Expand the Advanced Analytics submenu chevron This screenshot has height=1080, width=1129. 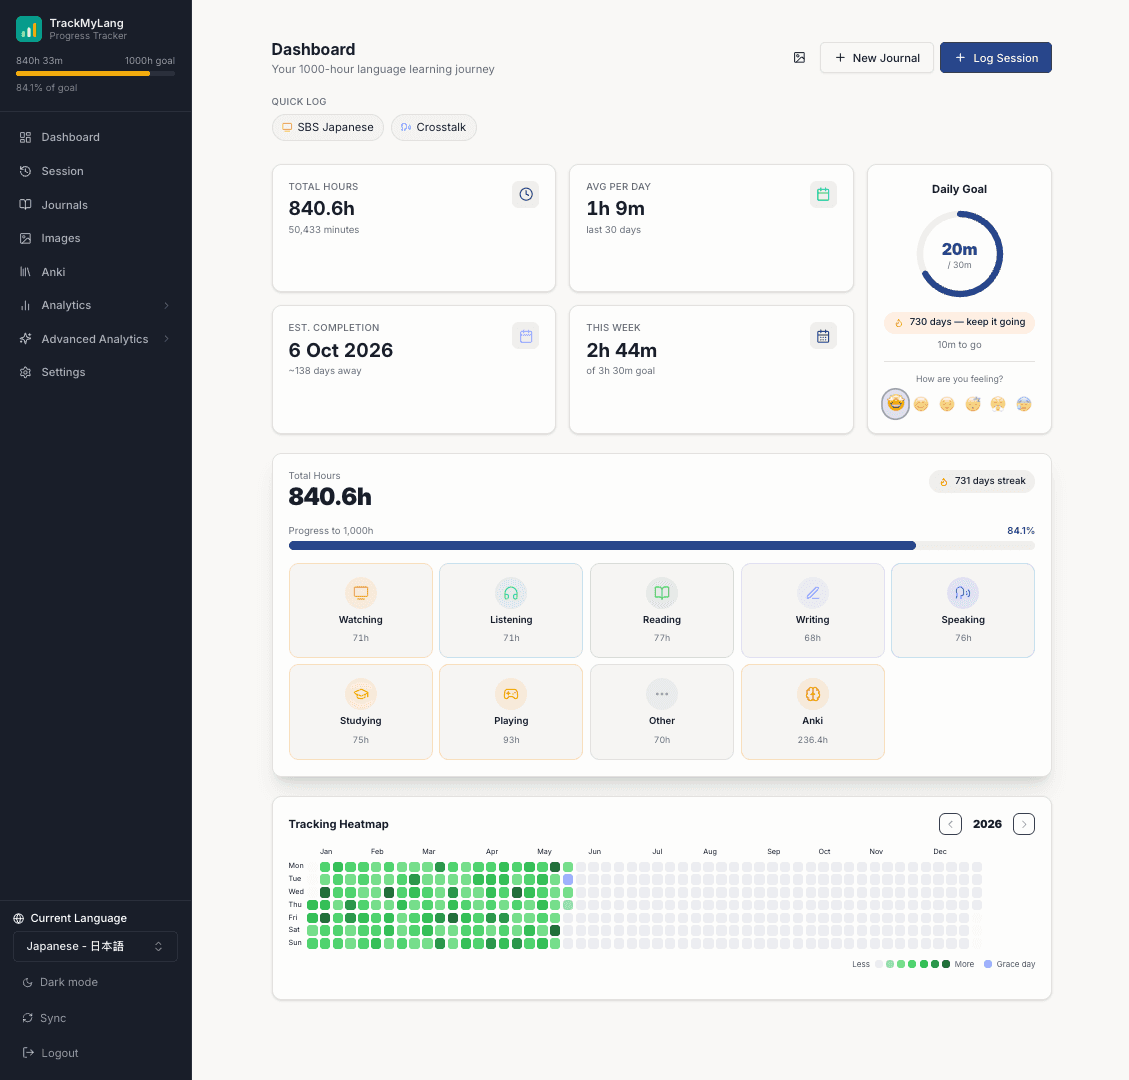coord(166,338)
